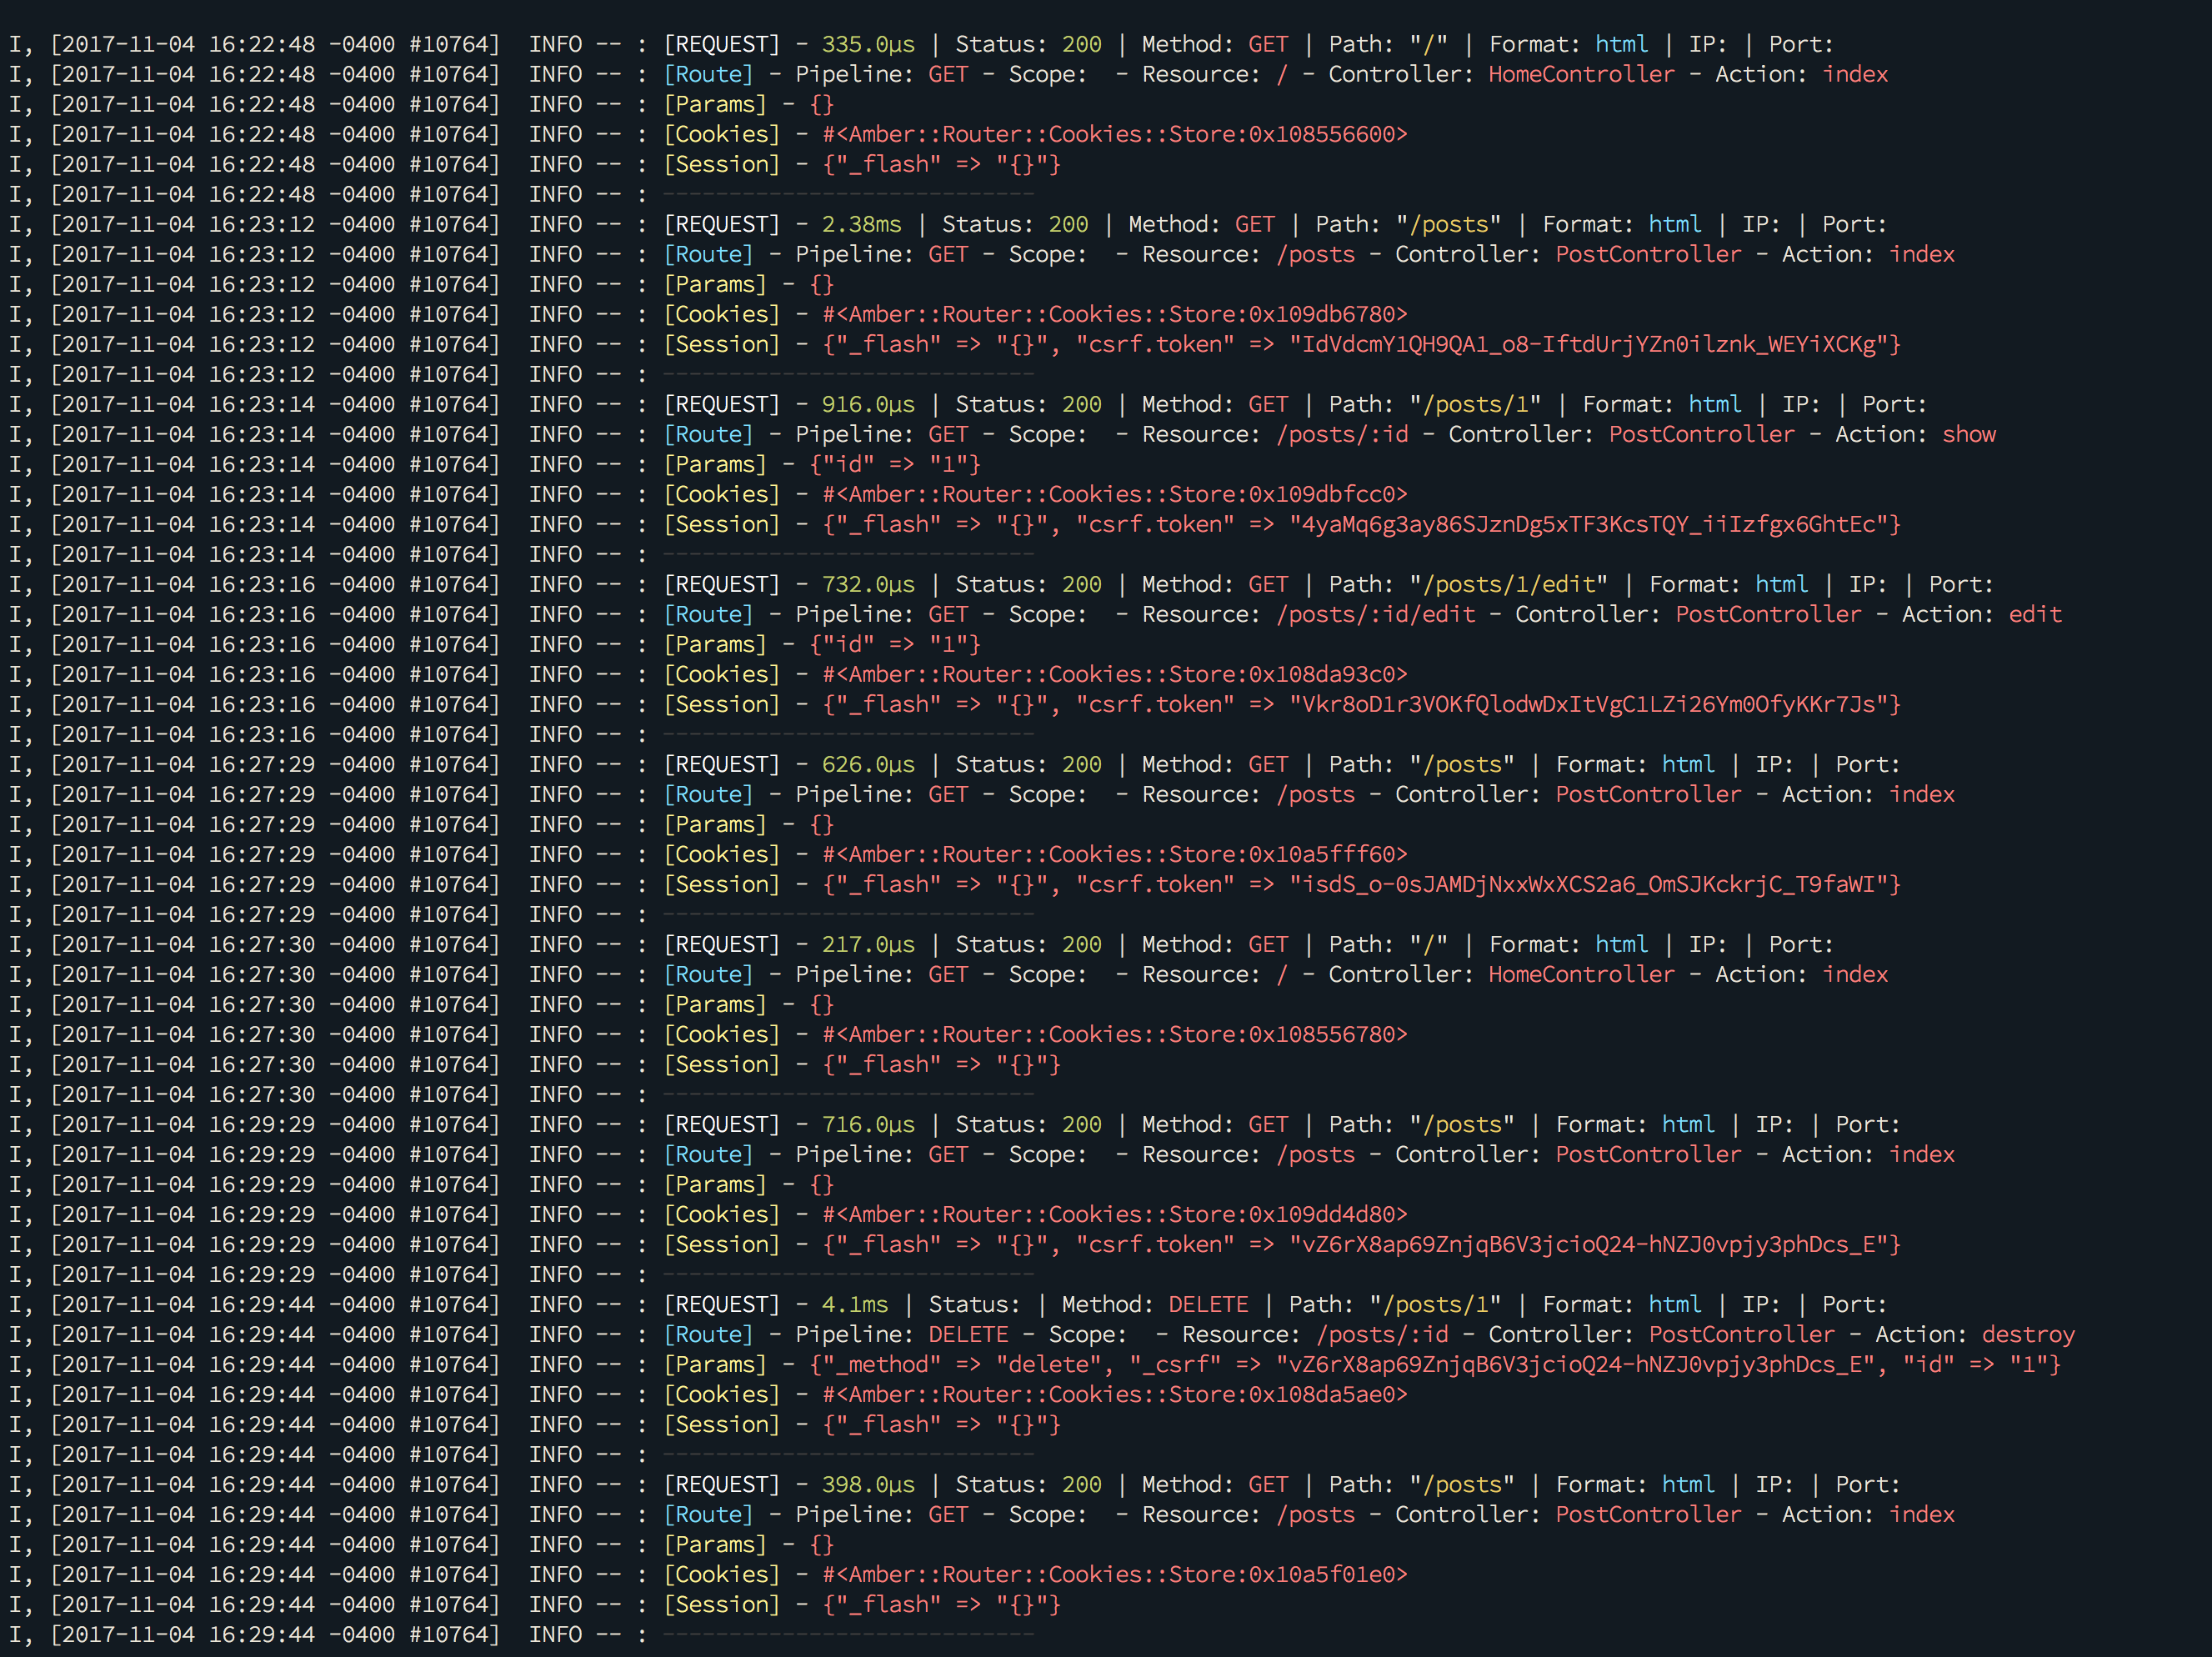The width and height of the screenshot is (2212, 1657).
Task: Select cookie store address 0x108556780
Action: pos(1321,1034)
